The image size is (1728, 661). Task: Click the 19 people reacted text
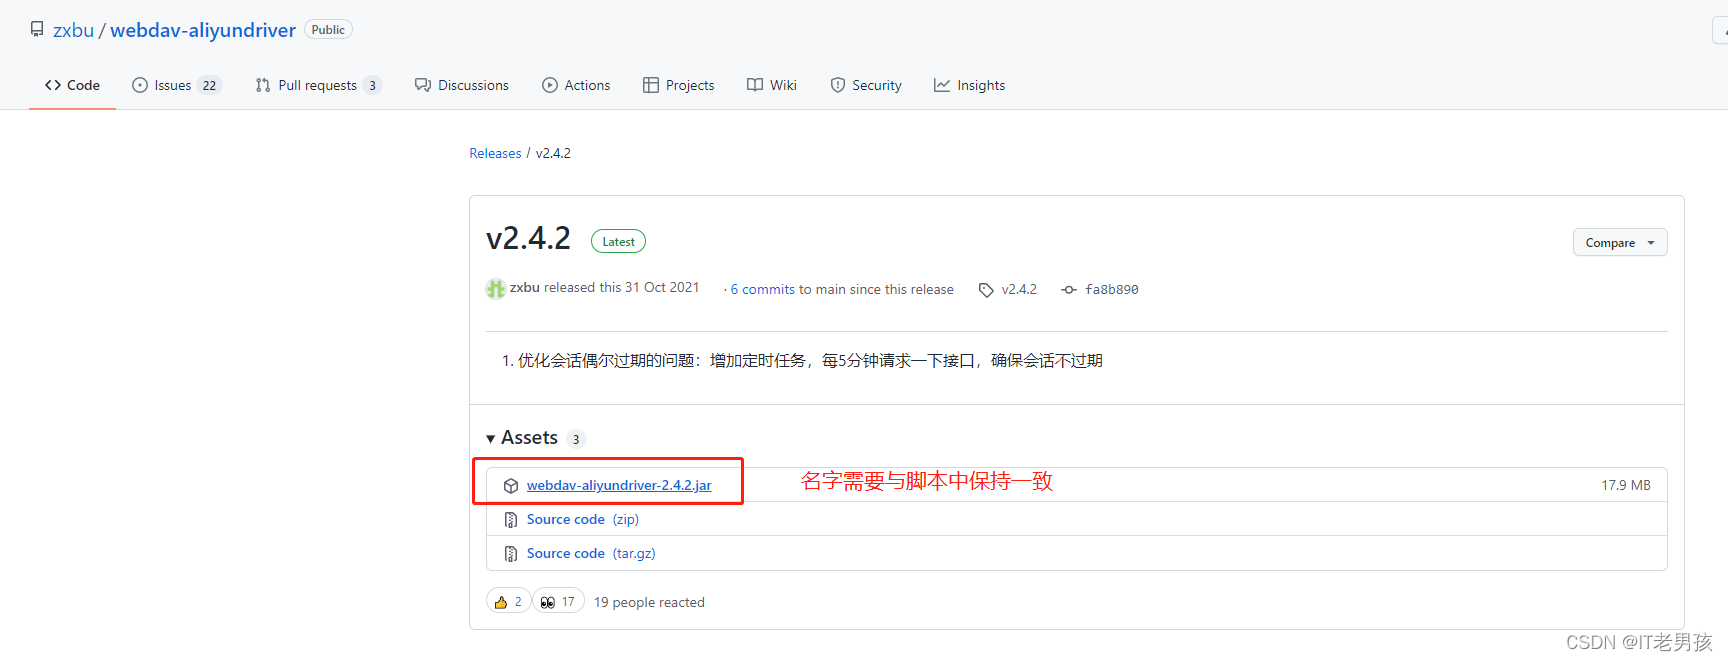(649, 602)
